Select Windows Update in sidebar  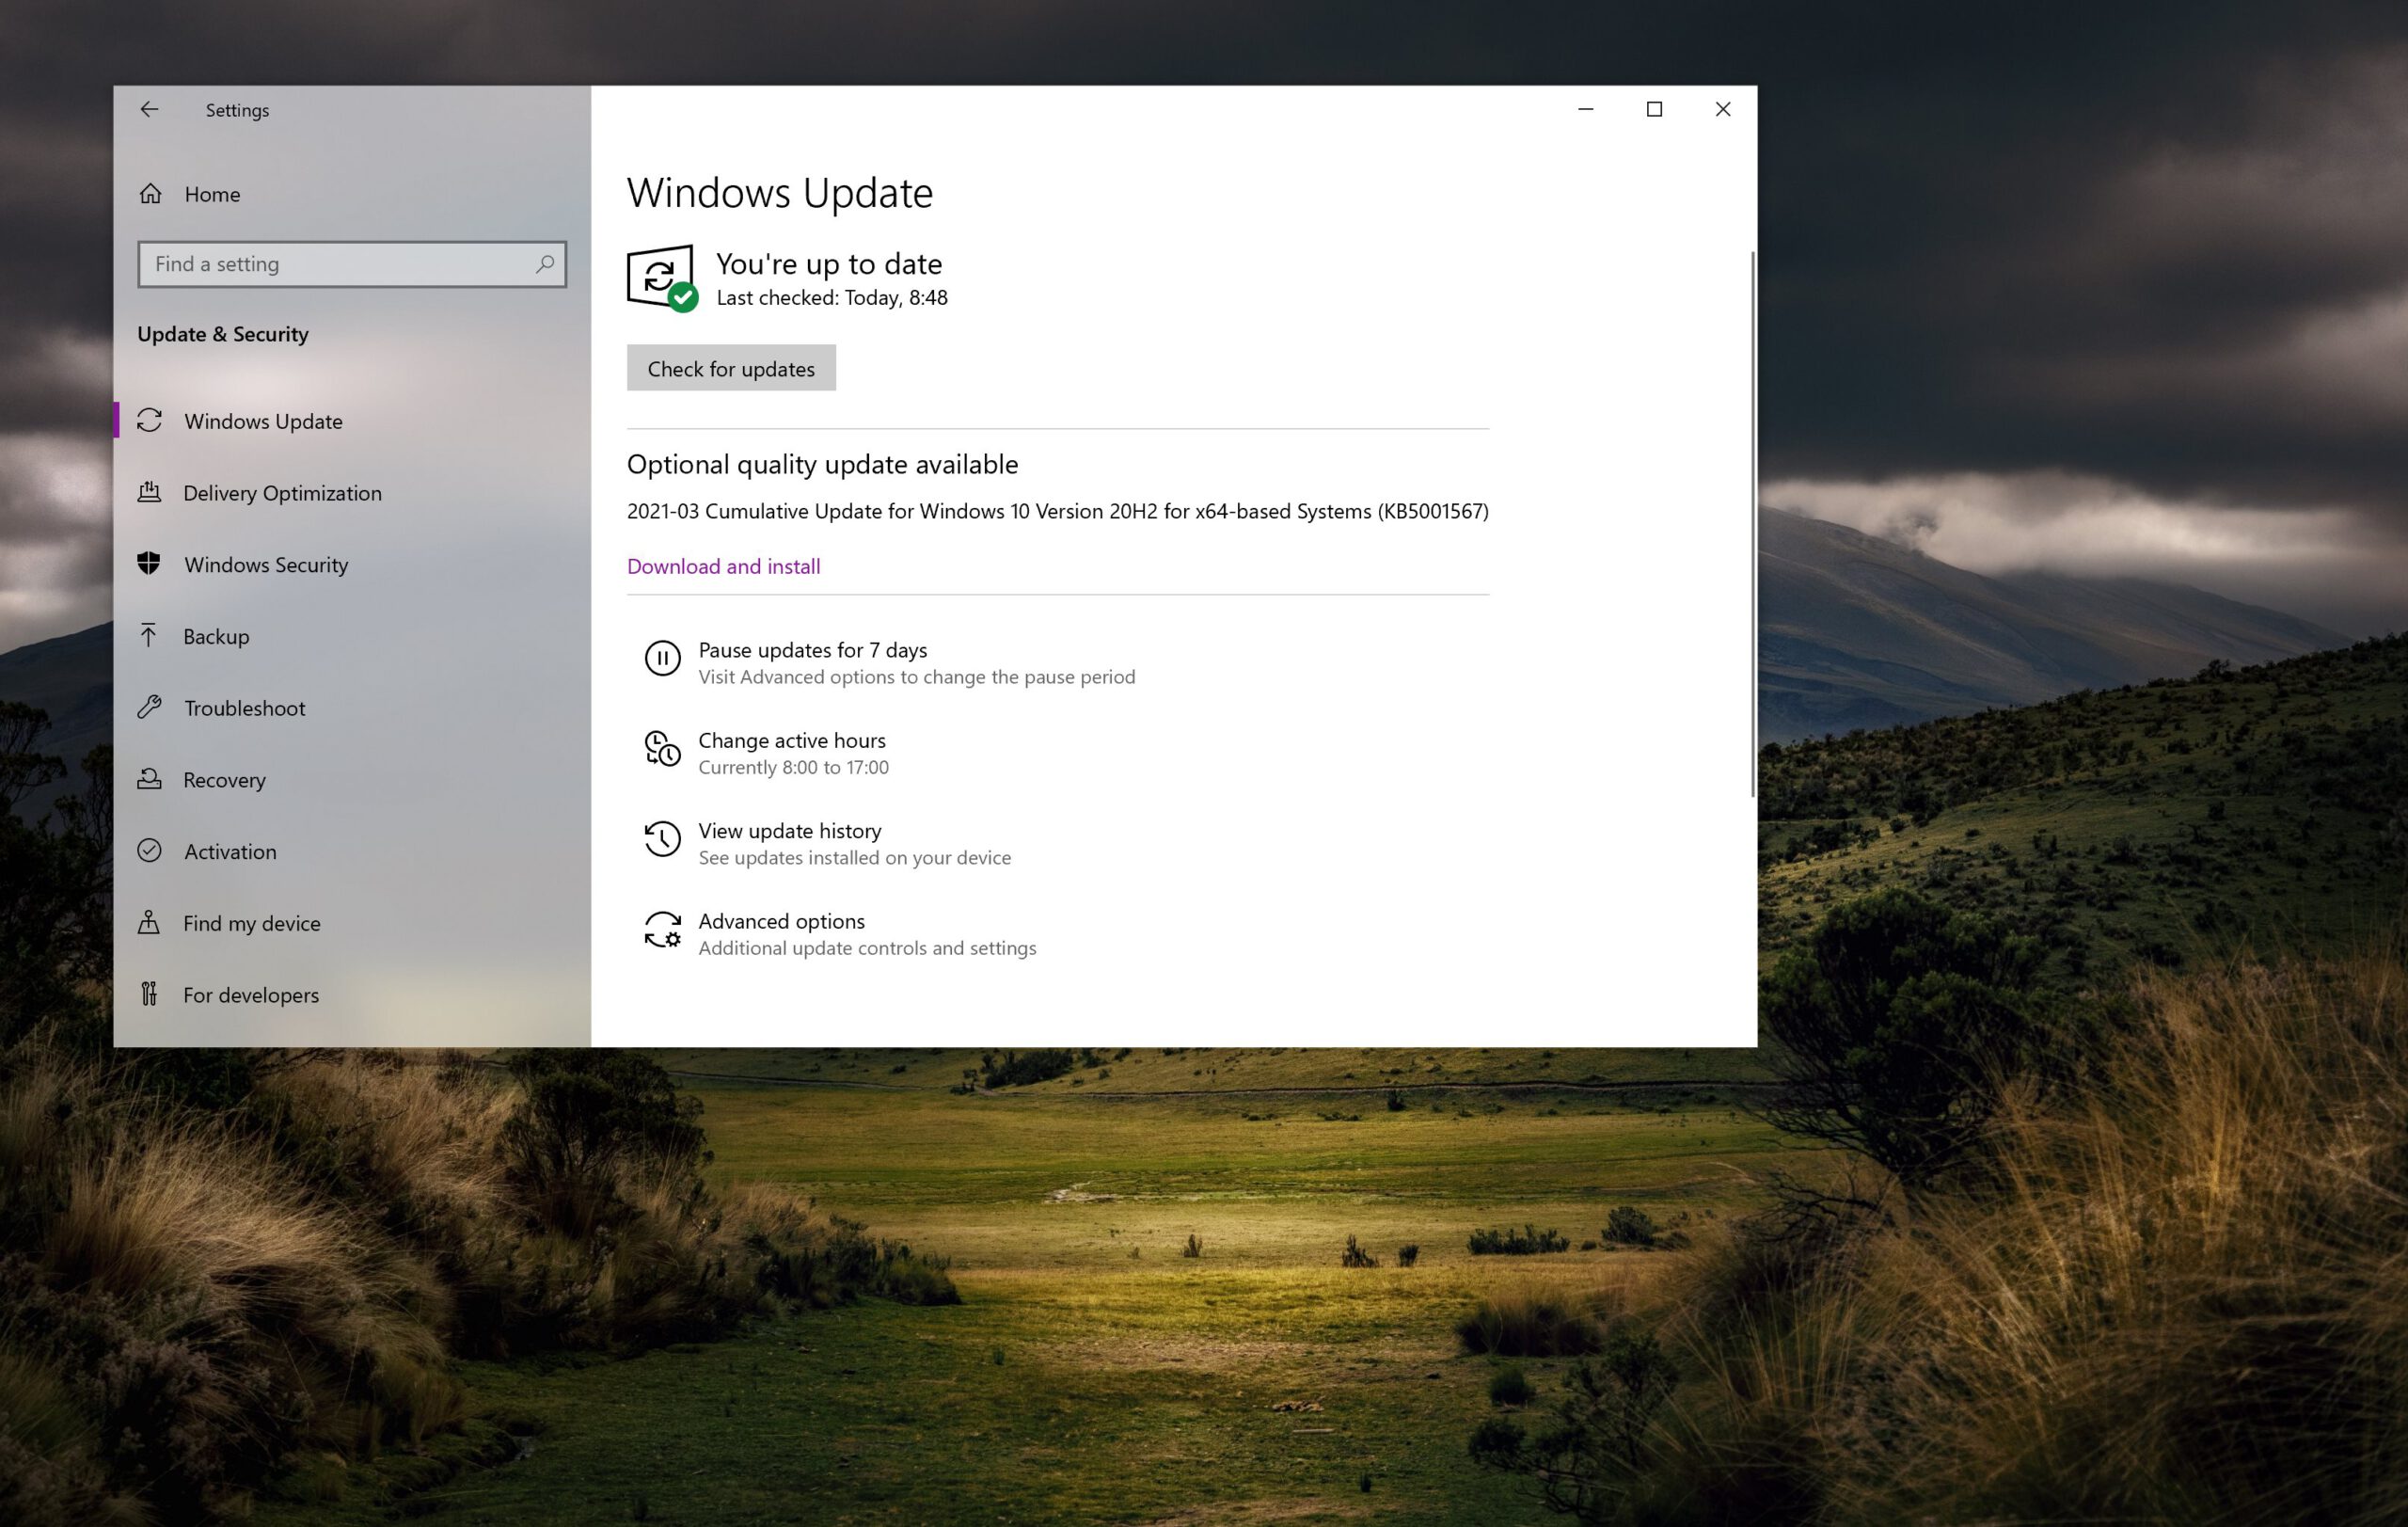click(263, 421)
